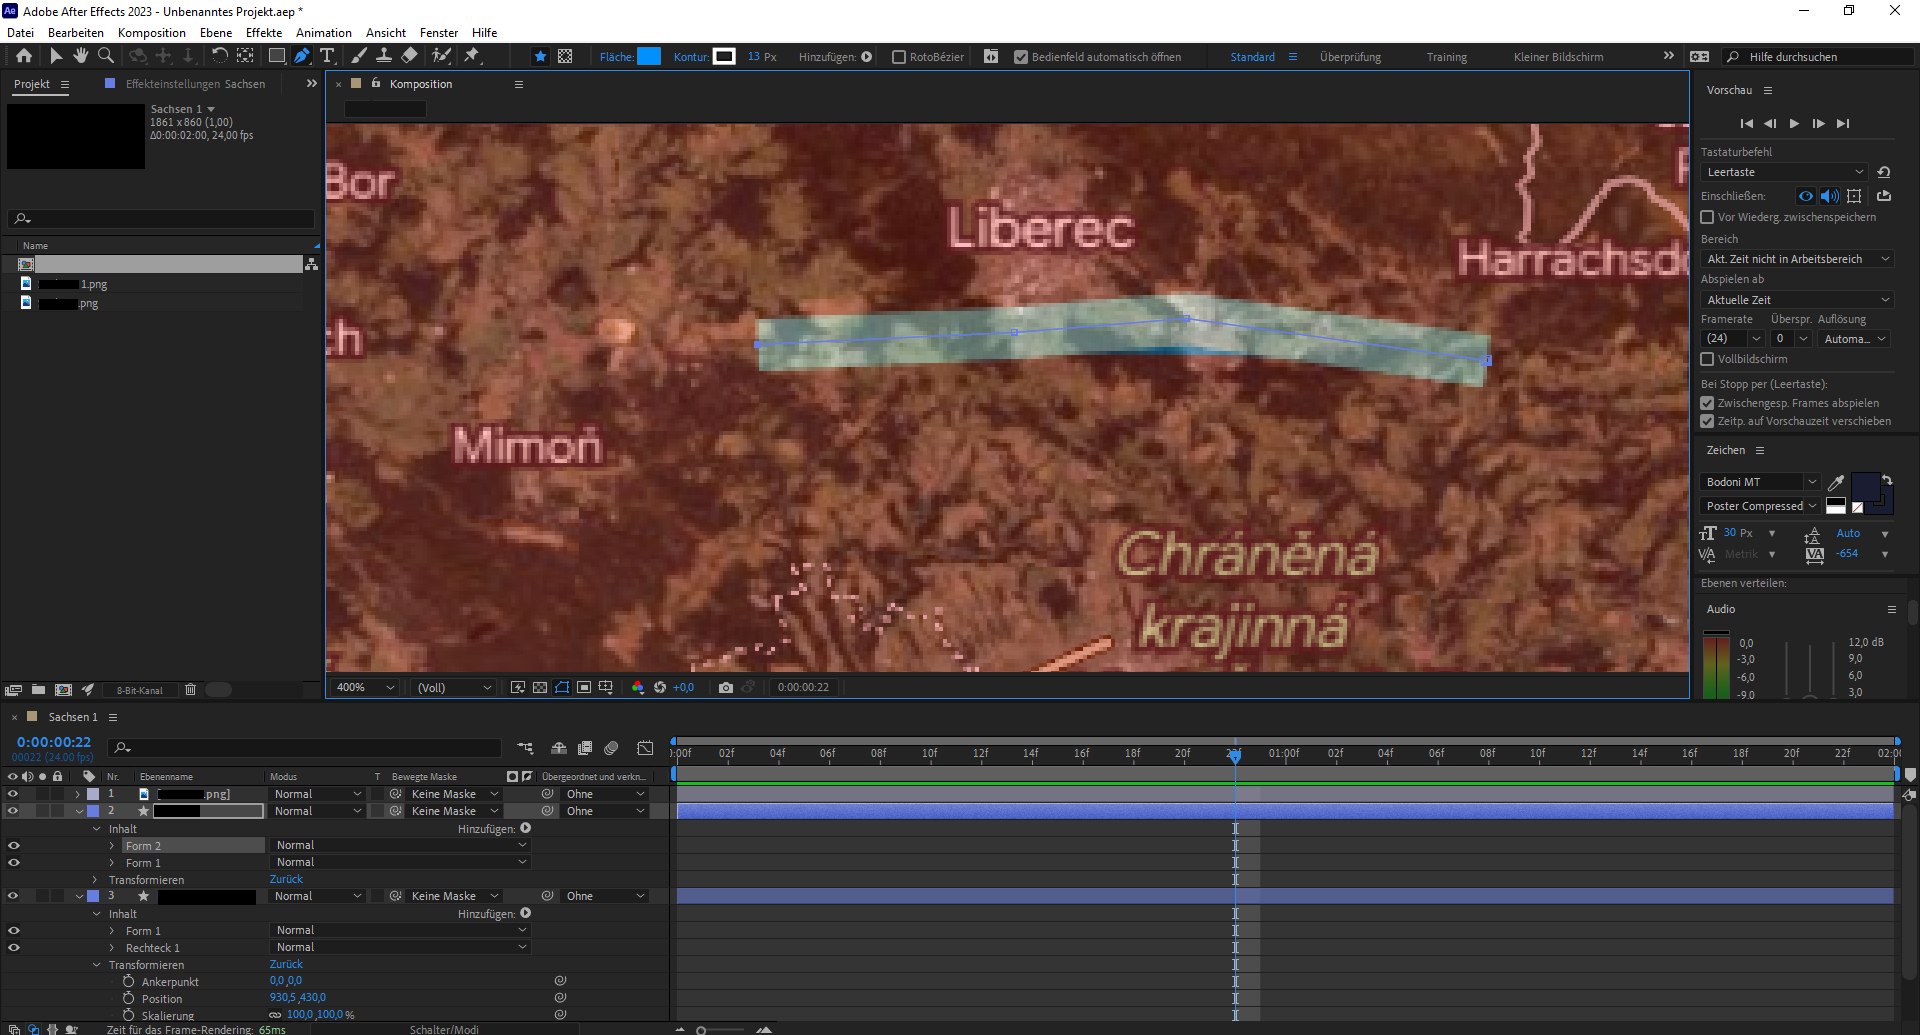Click Zurück on the Transformieren group
This screenshot has height=1035, width=1920.
pos(286,964)
